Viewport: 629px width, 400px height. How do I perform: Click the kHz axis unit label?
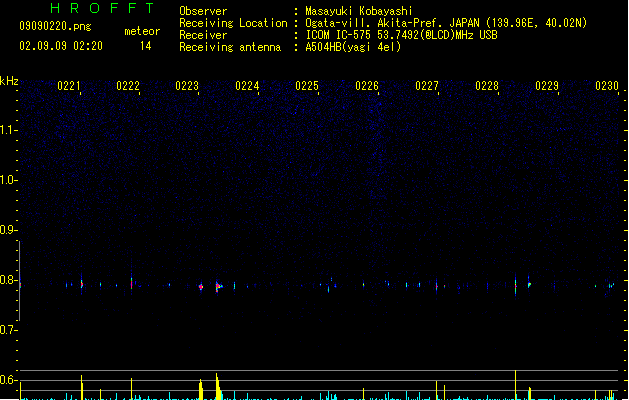point(9,81)
